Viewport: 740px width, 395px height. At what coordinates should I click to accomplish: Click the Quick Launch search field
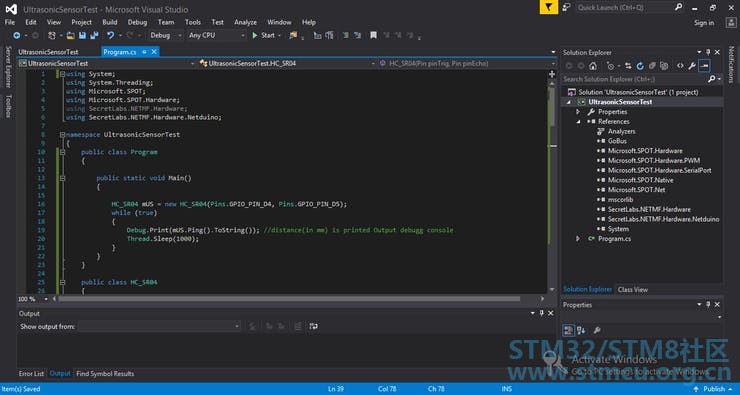pyautogui.click(x=624, y=8)
